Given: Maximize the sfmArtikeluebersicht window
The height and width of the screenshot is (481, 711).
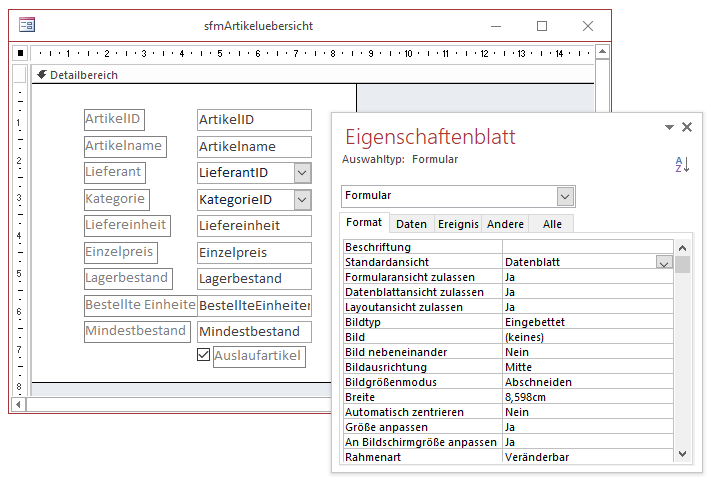Looking at the screenshot, I should point(542,26).
